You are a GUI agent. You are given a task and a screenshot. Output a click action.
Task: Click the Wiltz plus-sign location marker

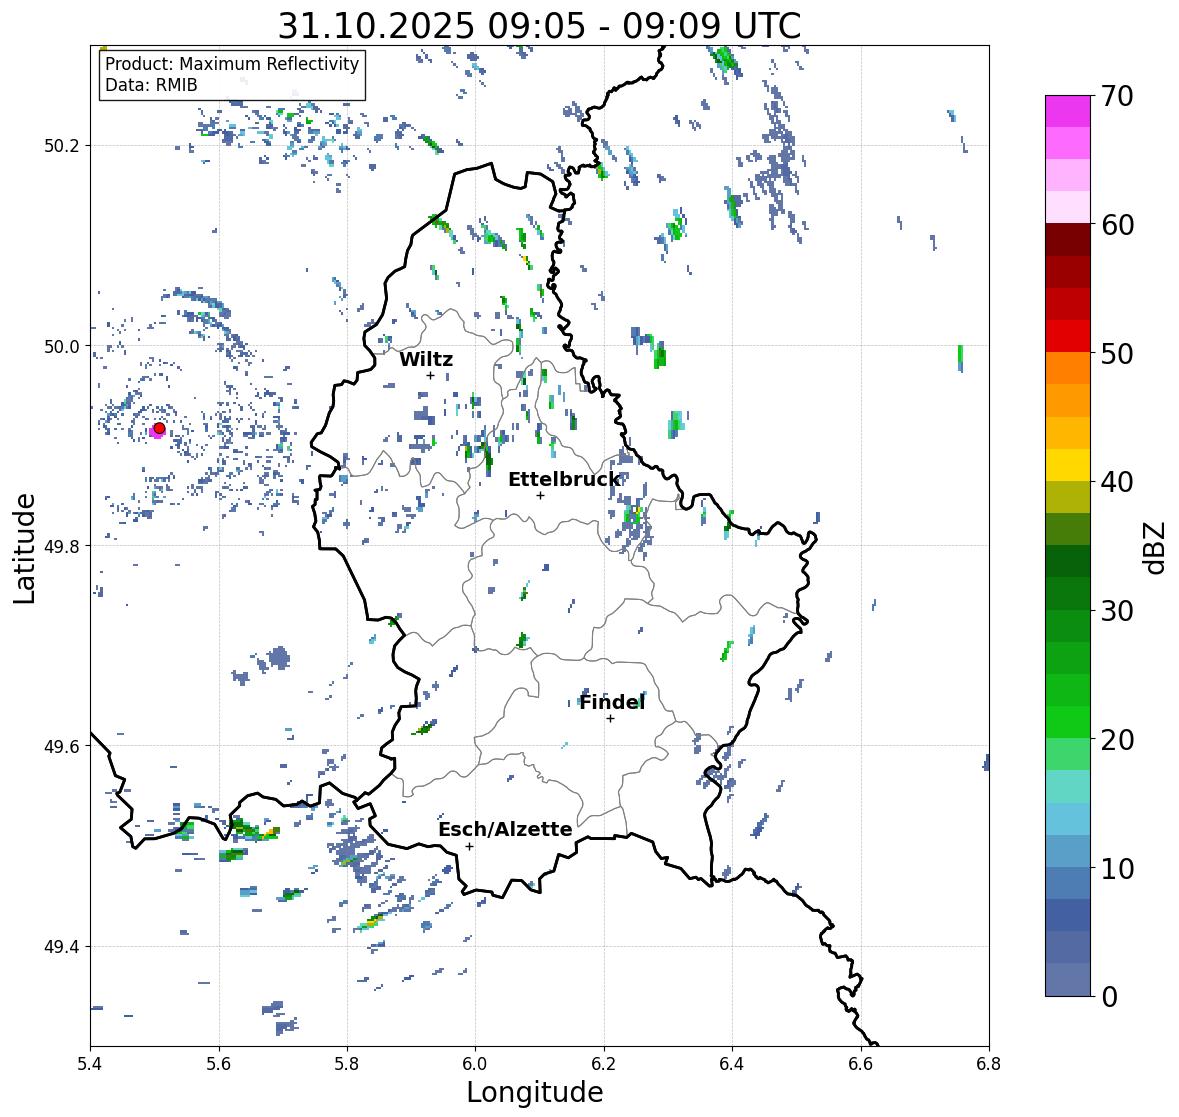430,375
